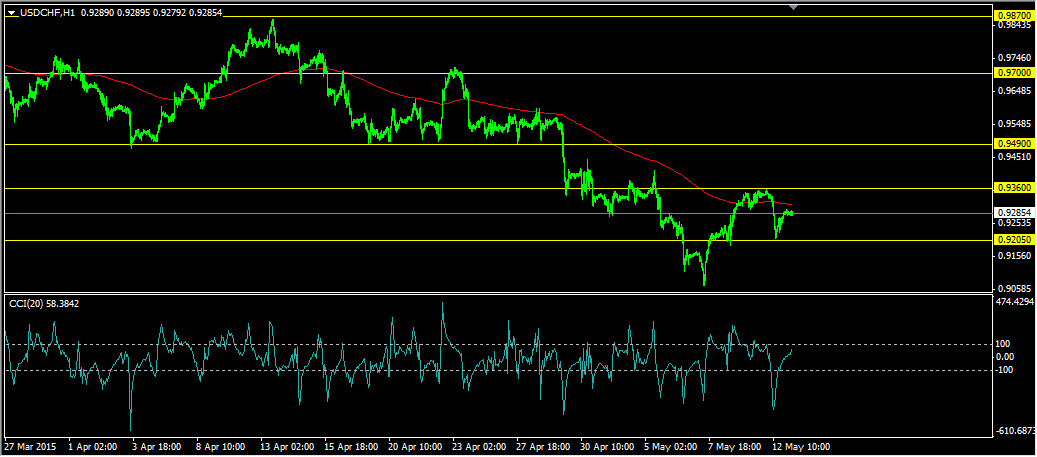
Task: Click the 100 level on CCI scale
Action: point(1003,344)
